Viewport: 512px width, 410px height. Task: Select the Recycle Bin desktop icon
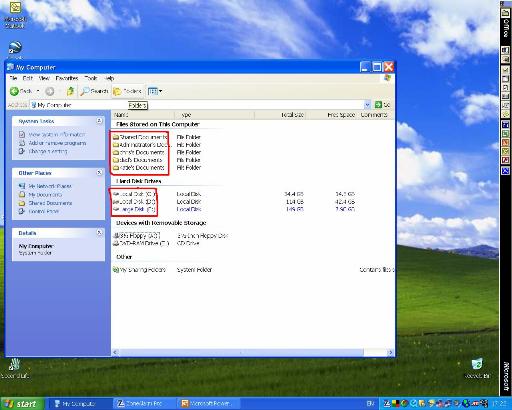pos(478,368)
